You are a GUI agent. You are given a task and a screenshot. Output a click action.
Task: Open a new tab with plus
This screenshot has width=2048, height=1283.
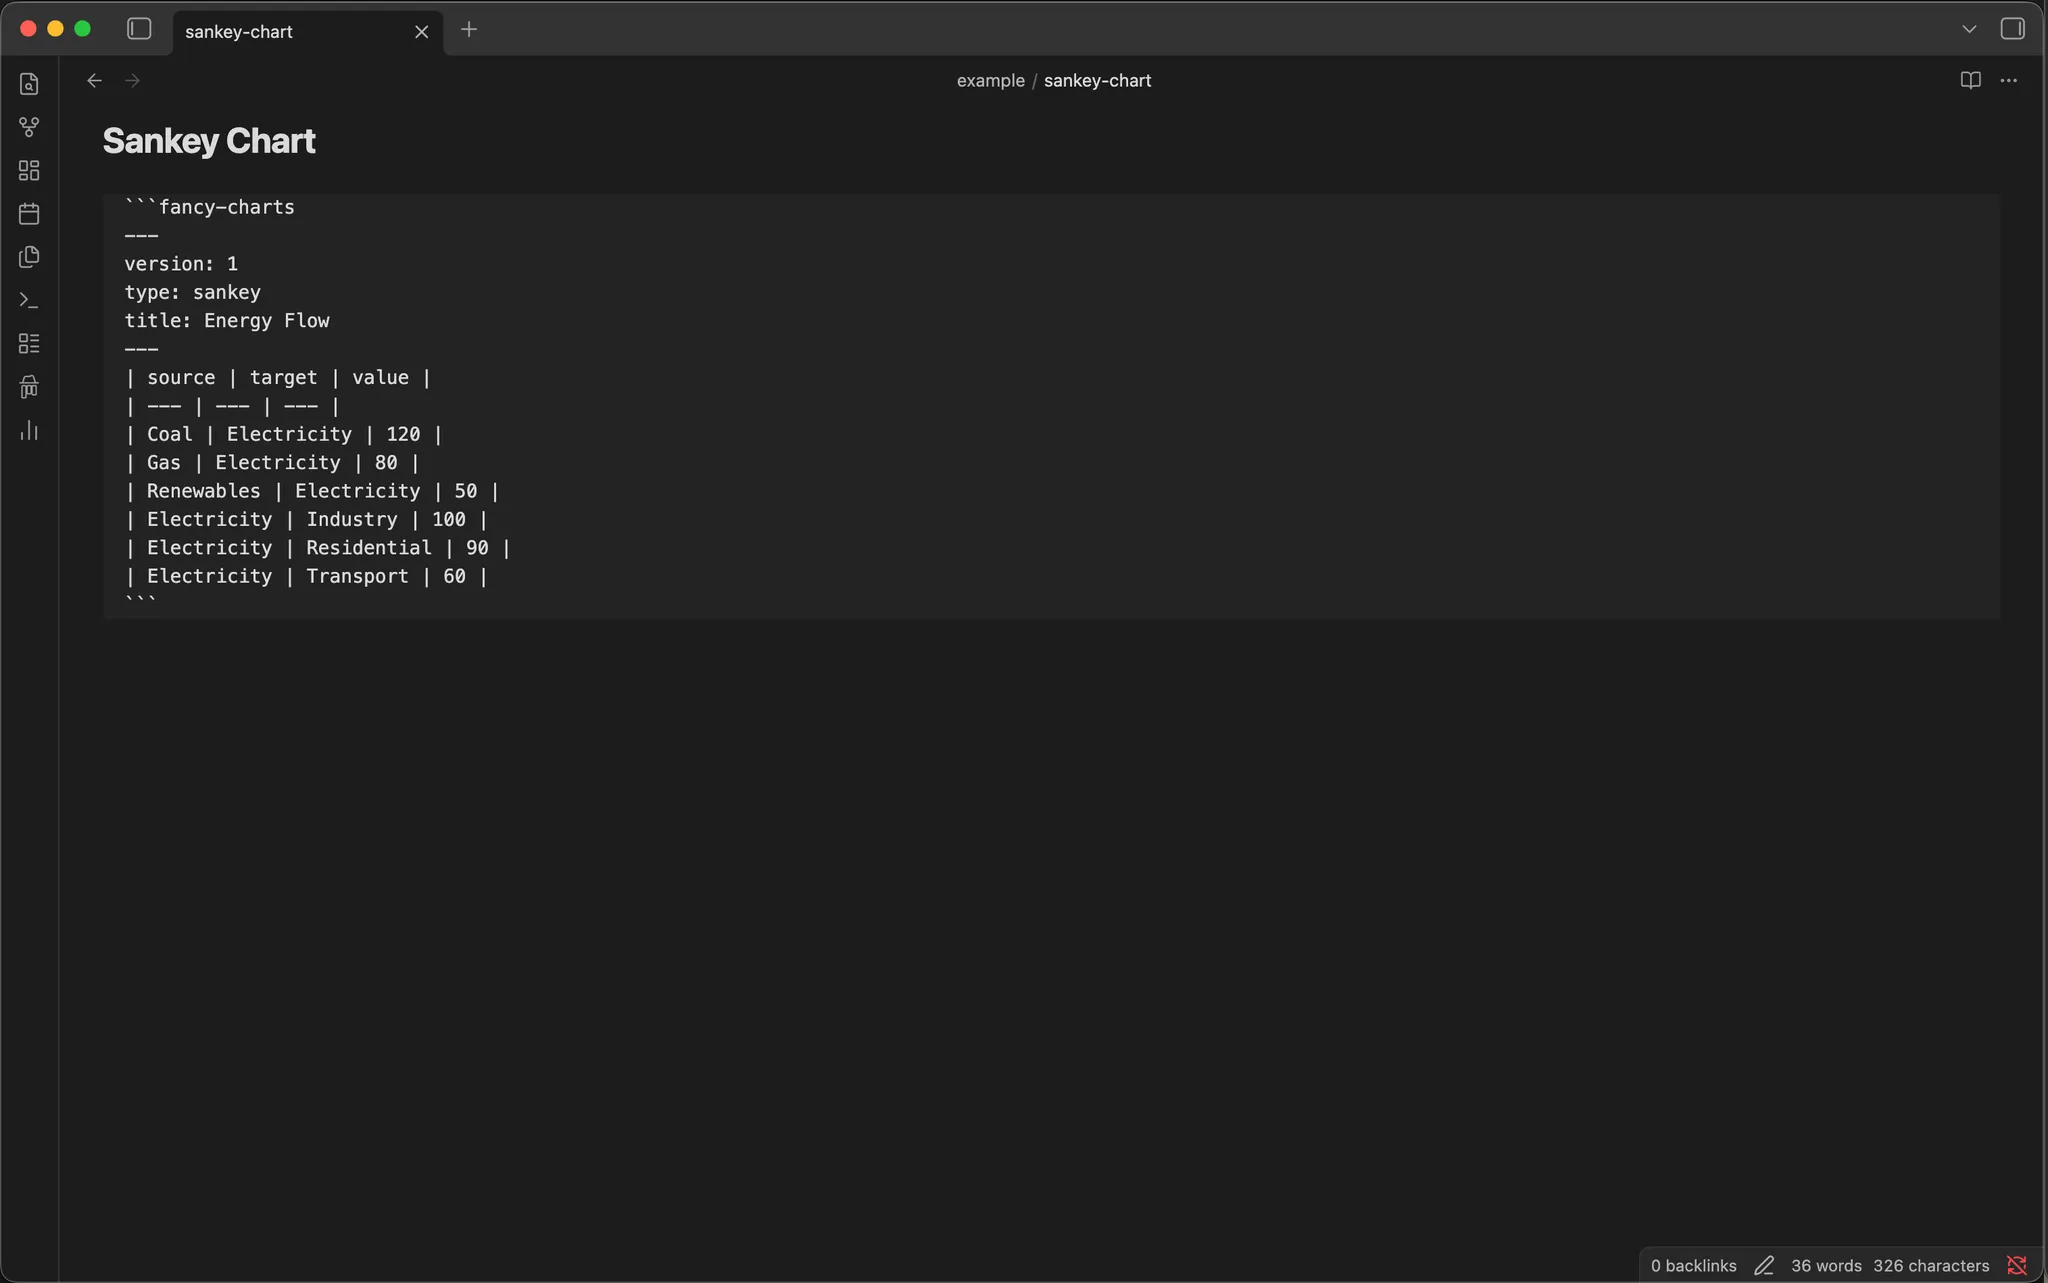coord(468,30)
